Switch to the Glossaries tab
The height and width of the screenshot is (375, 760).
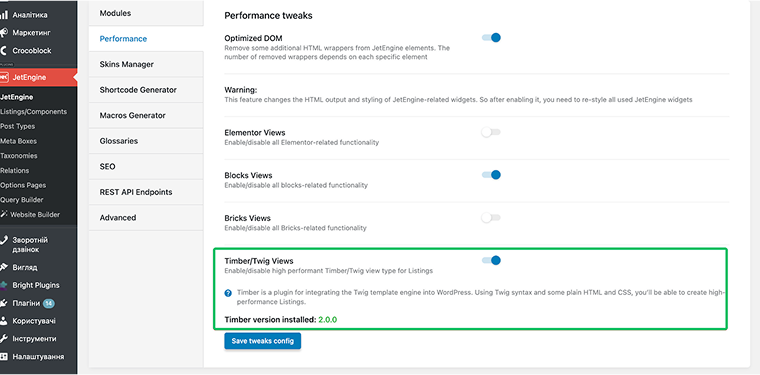(x=146, y=141)
